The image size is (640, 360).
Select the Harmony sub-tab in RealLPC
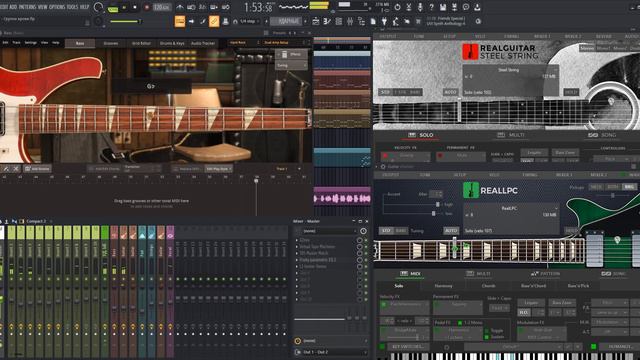point(444,286)
